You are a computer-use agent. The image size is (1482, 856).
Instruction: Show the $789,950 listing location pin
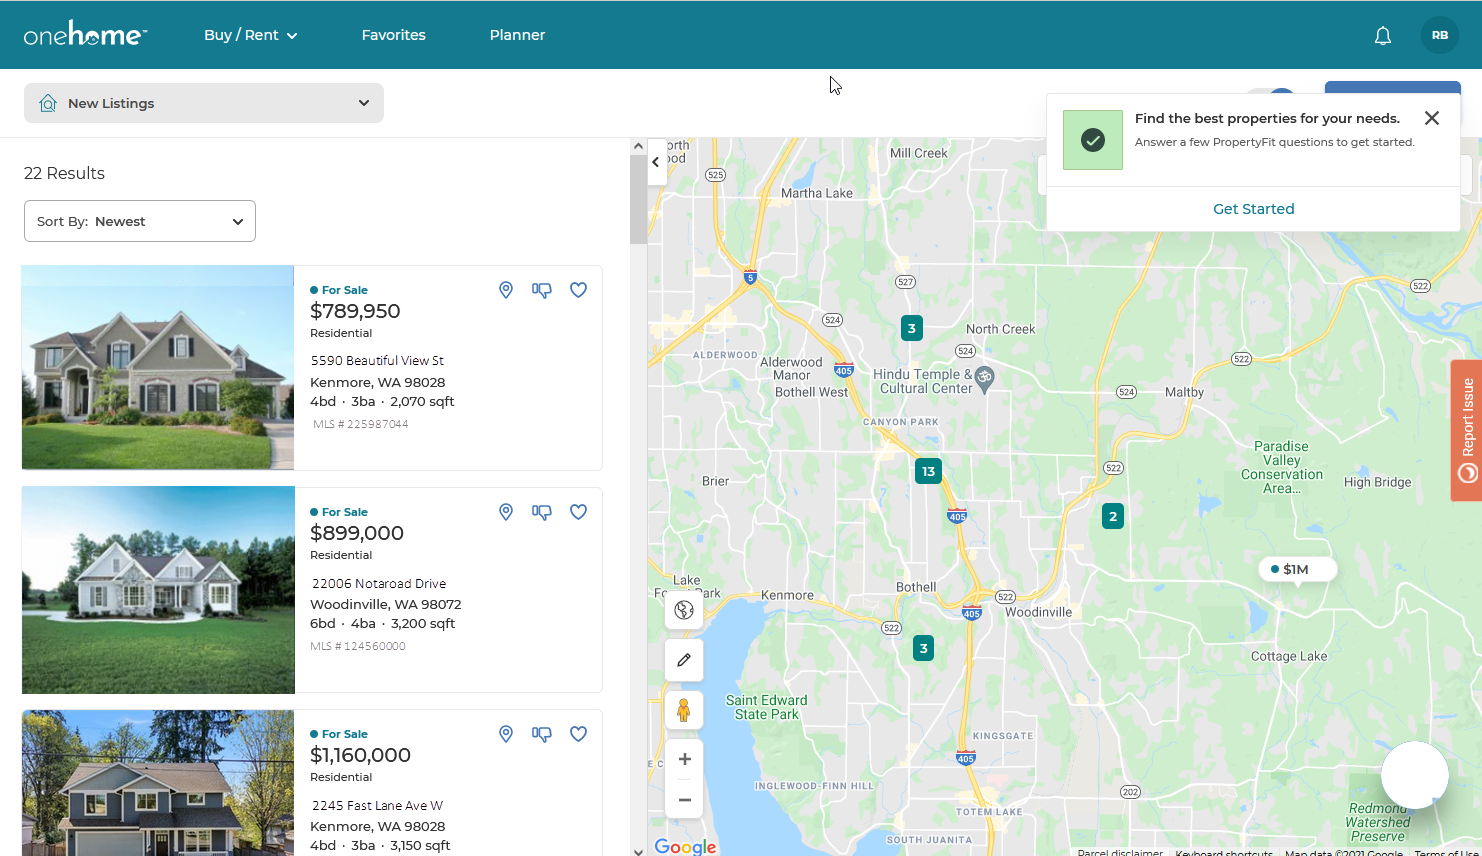coord(506,290)
